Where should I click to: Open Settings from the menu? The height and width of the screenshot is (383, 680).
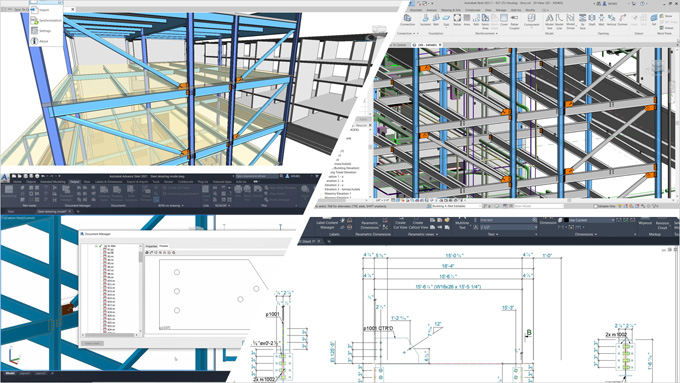pos(46,31)
